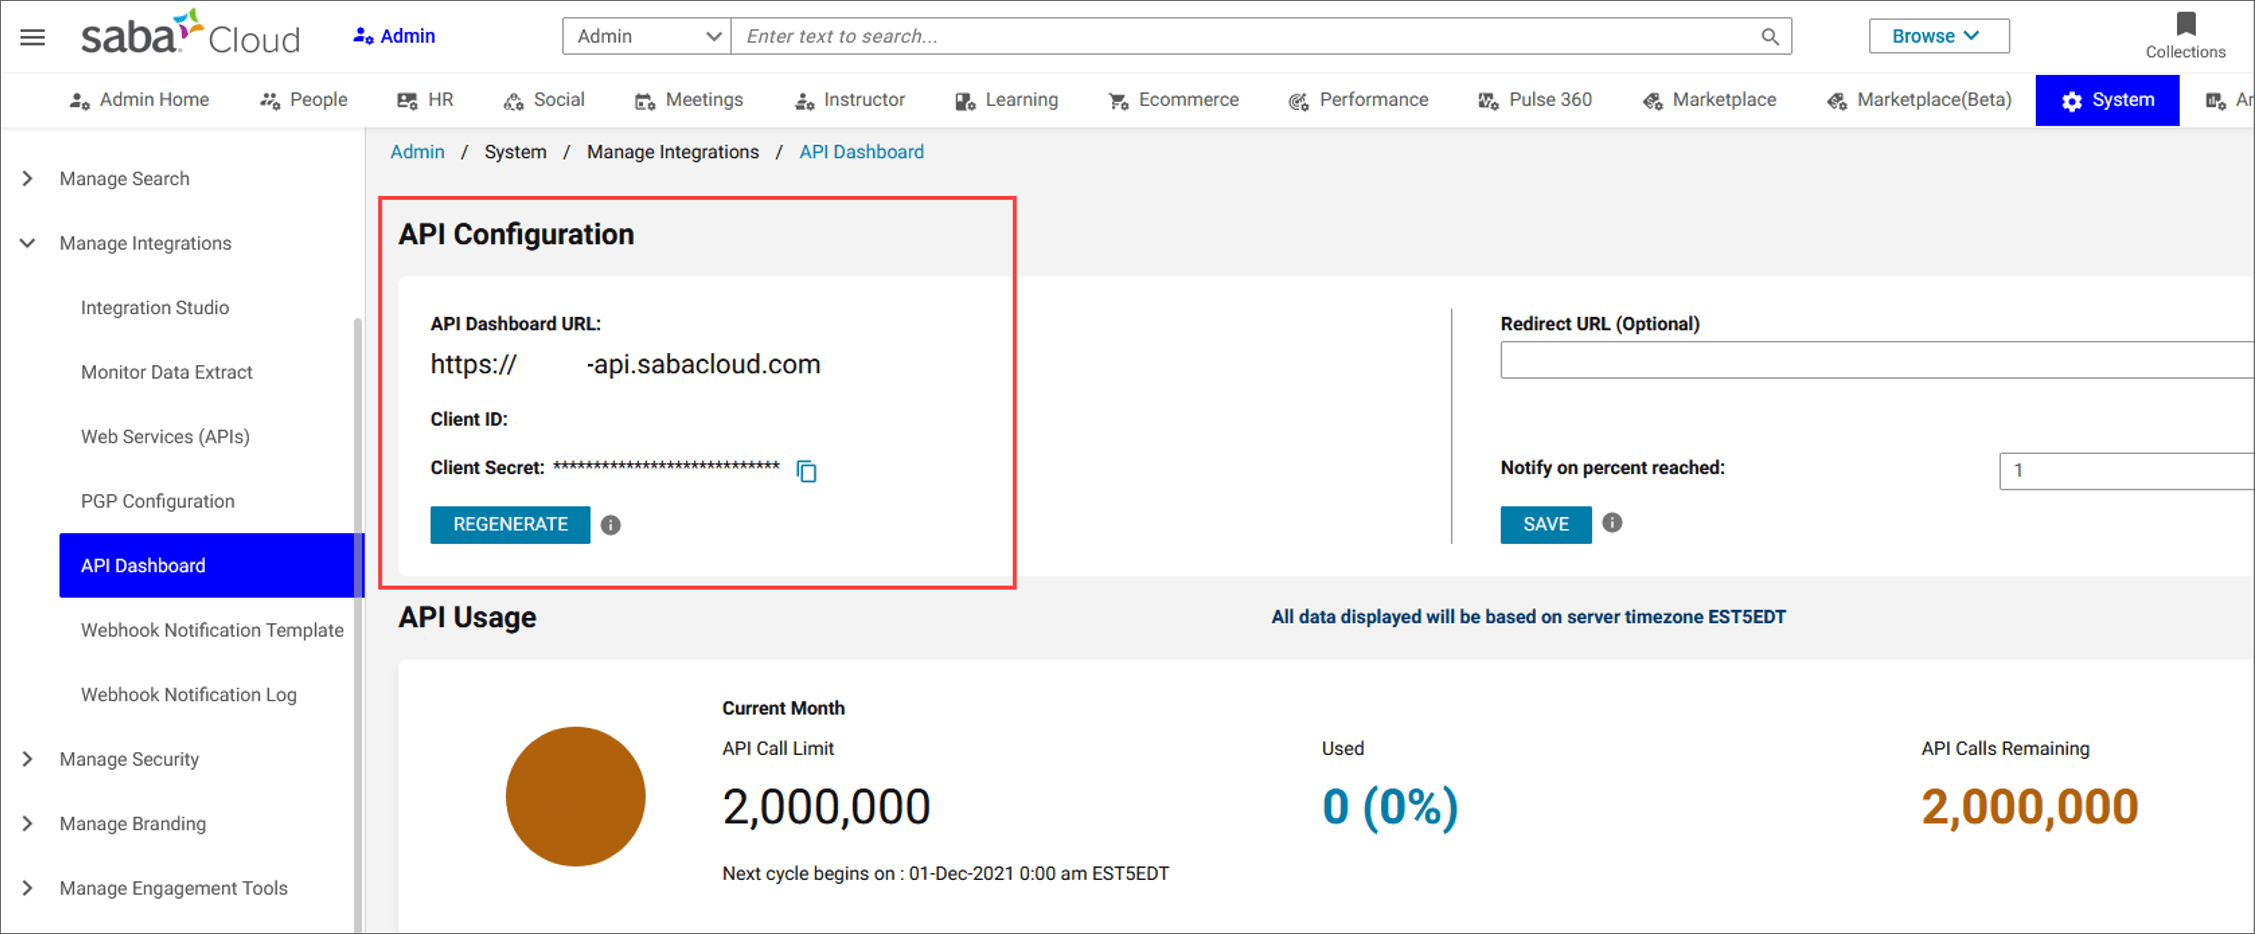Open the Admin Home tab
This screenshot has height=934, width=2255.
click(x=139, y=100)
